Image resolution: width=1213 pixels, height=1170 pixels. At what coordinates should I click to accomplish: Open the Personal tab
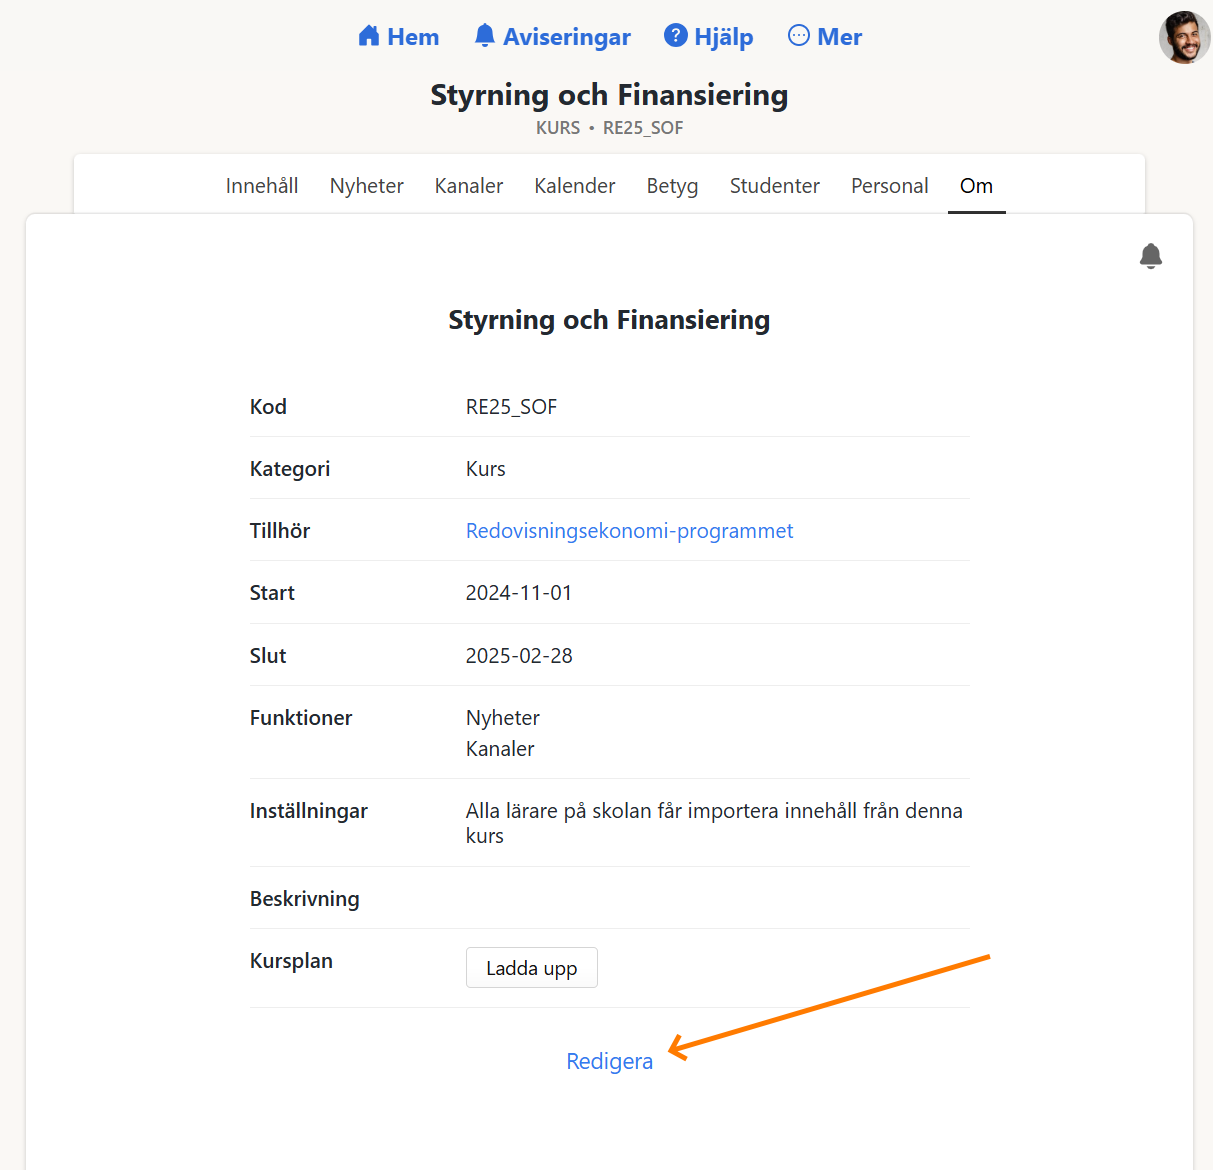890,186
